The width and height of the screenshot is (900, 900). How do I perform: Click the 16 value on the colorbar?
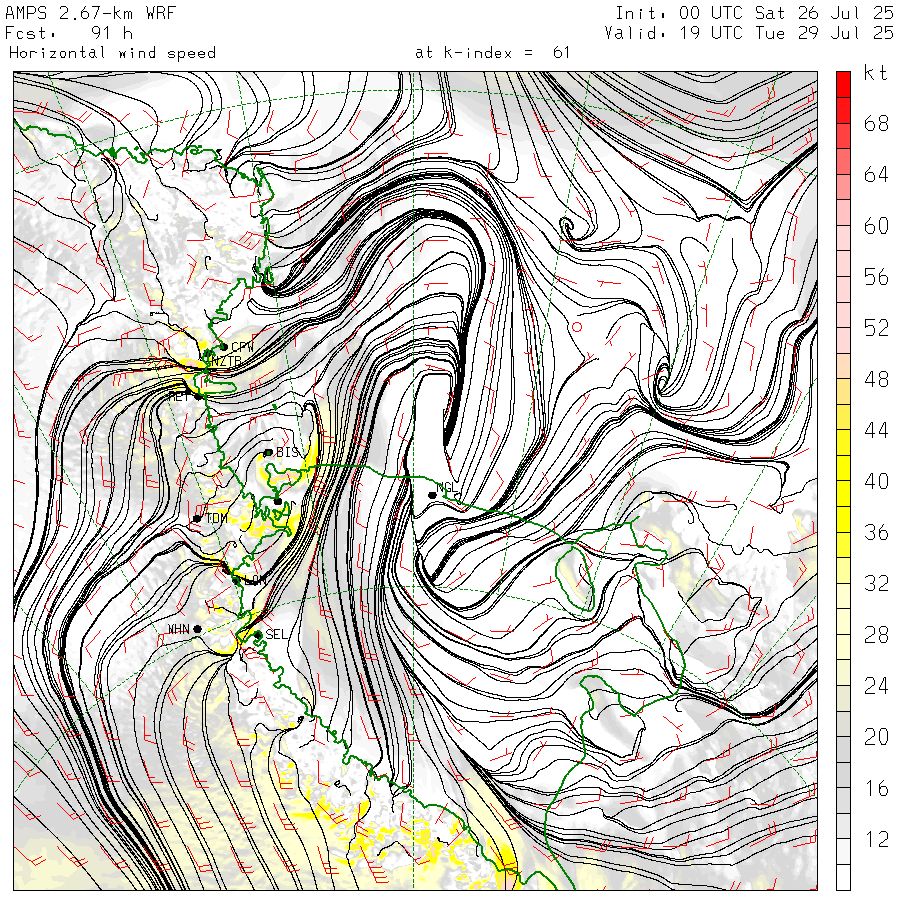click(876, 789)
